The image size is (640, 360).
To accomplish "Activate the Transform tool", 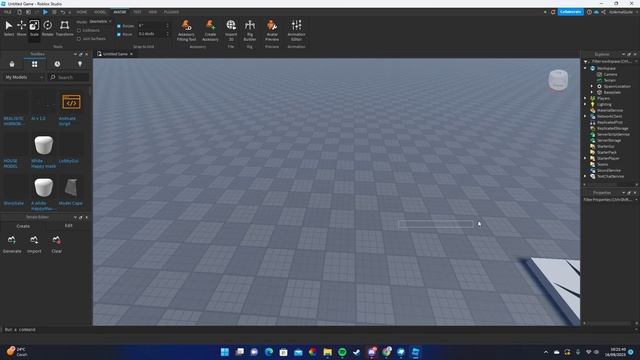I will 64,28.
